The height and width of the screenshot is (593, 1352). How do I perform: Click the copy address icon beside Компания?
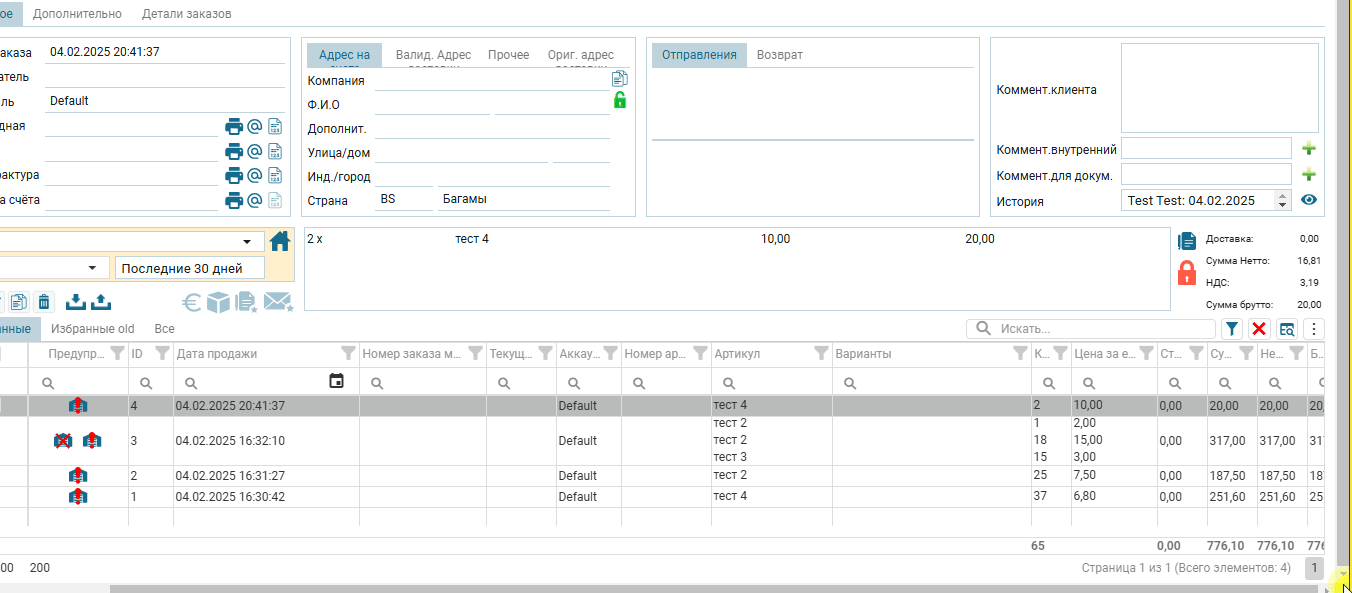tap(620, 79)
